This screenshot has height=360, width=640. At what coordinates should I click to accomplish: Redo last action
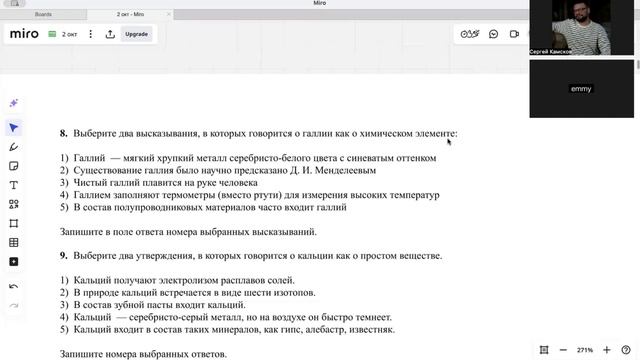coord(13,306)
